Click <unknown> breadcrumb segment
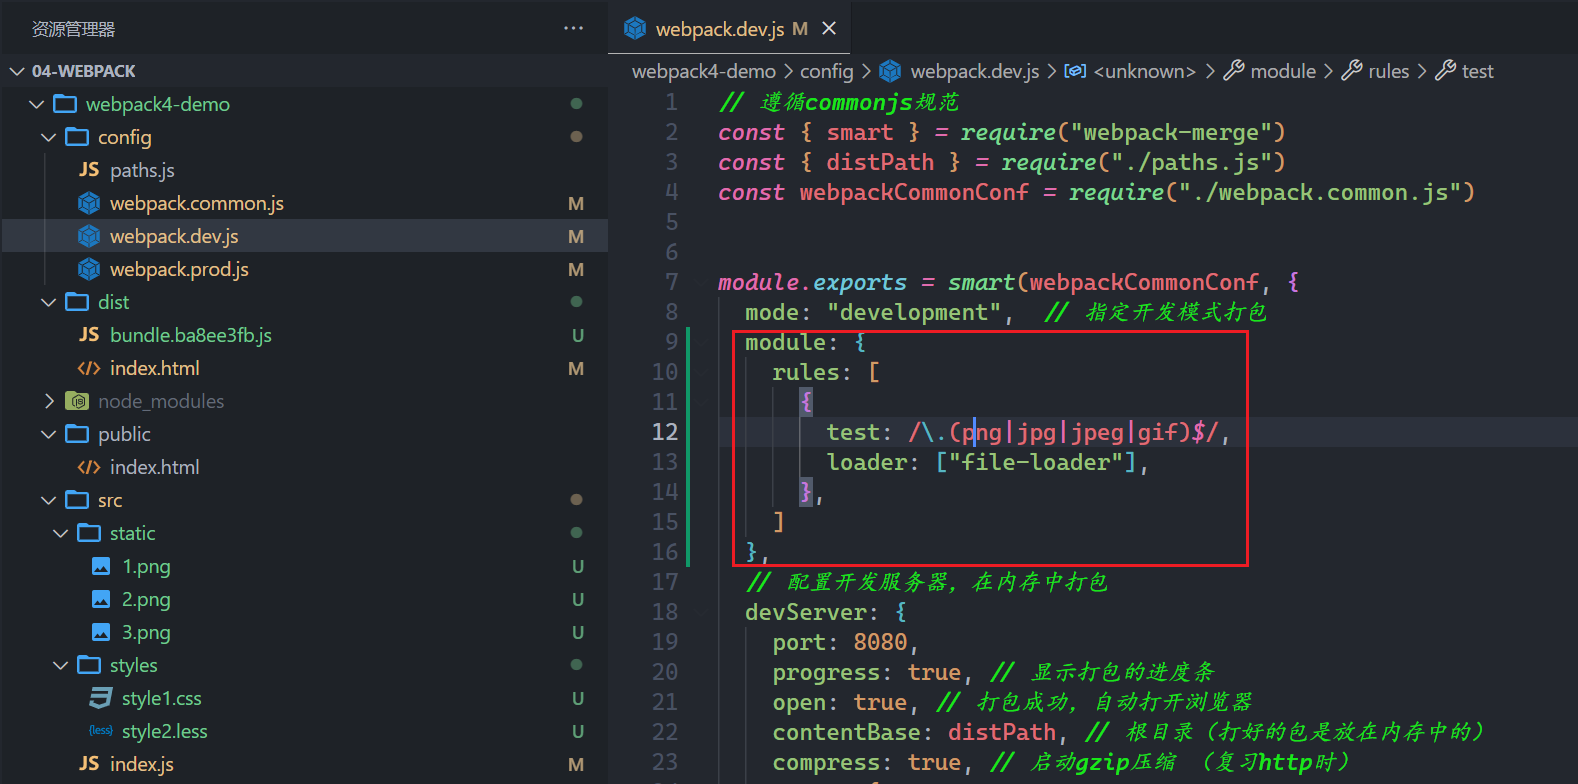The height and width of the screenshot is (784, 1578). coord(1145,71)
